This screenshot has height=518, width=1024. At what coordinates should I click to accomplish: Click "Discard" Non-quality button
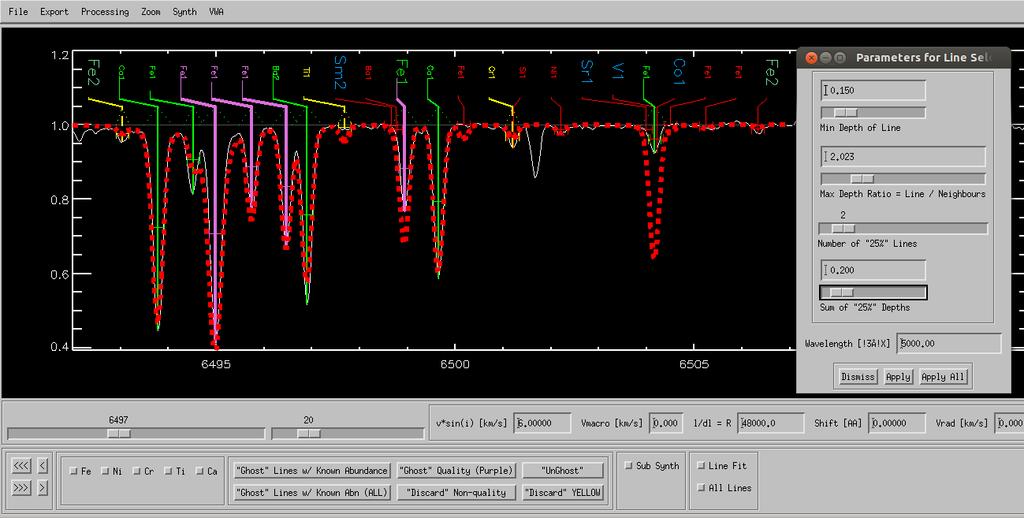456,493
